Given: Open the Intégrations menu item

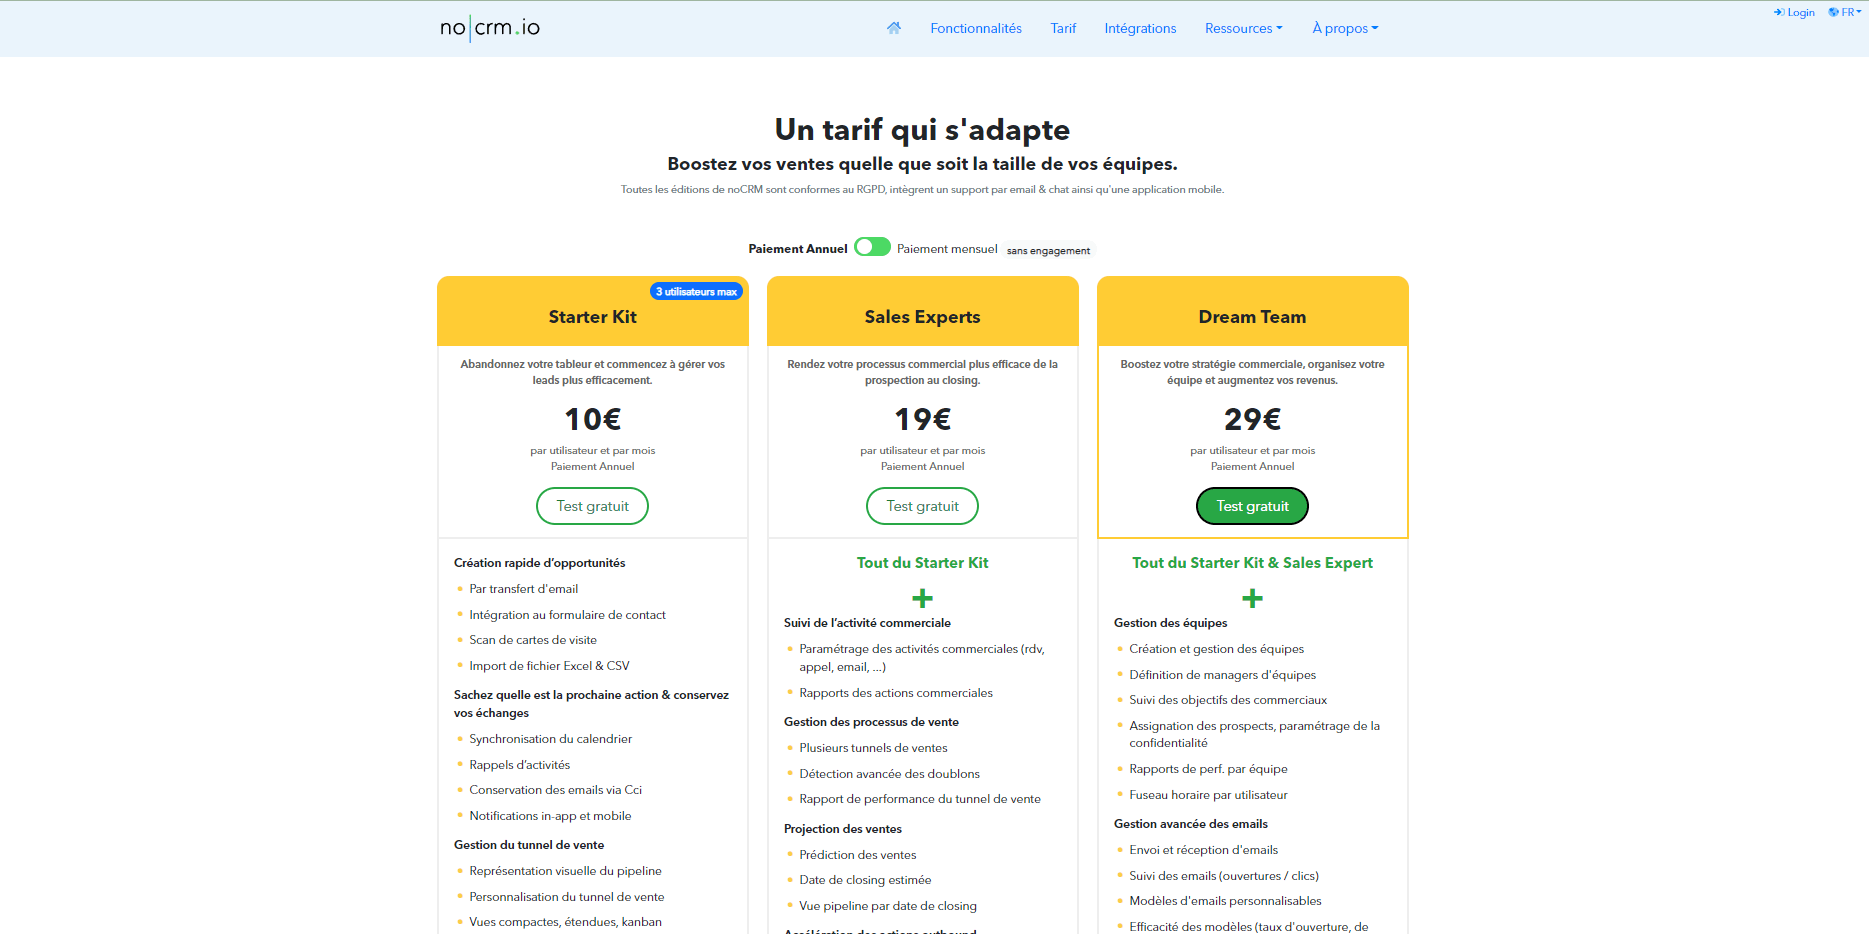Looking at the screenshot, I should pos(1140,28).
